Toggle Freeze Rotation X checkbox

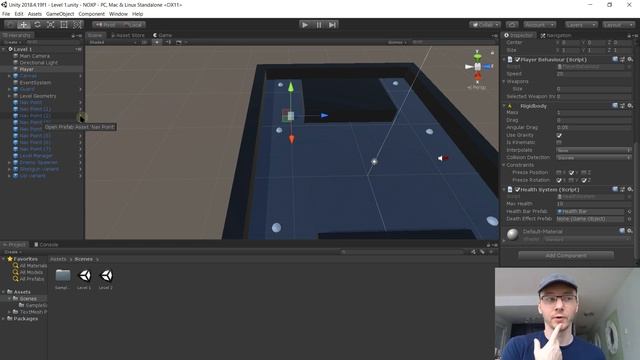tap(559, 180)
